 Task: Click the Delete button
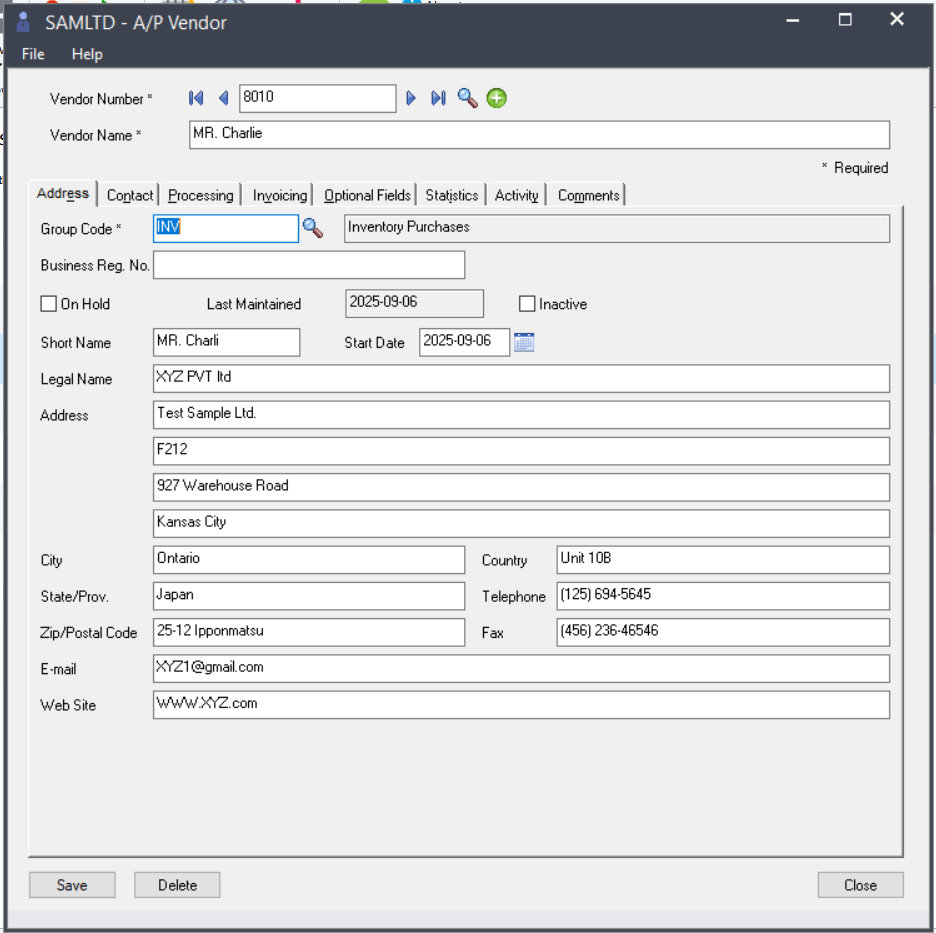pos(177,885)
